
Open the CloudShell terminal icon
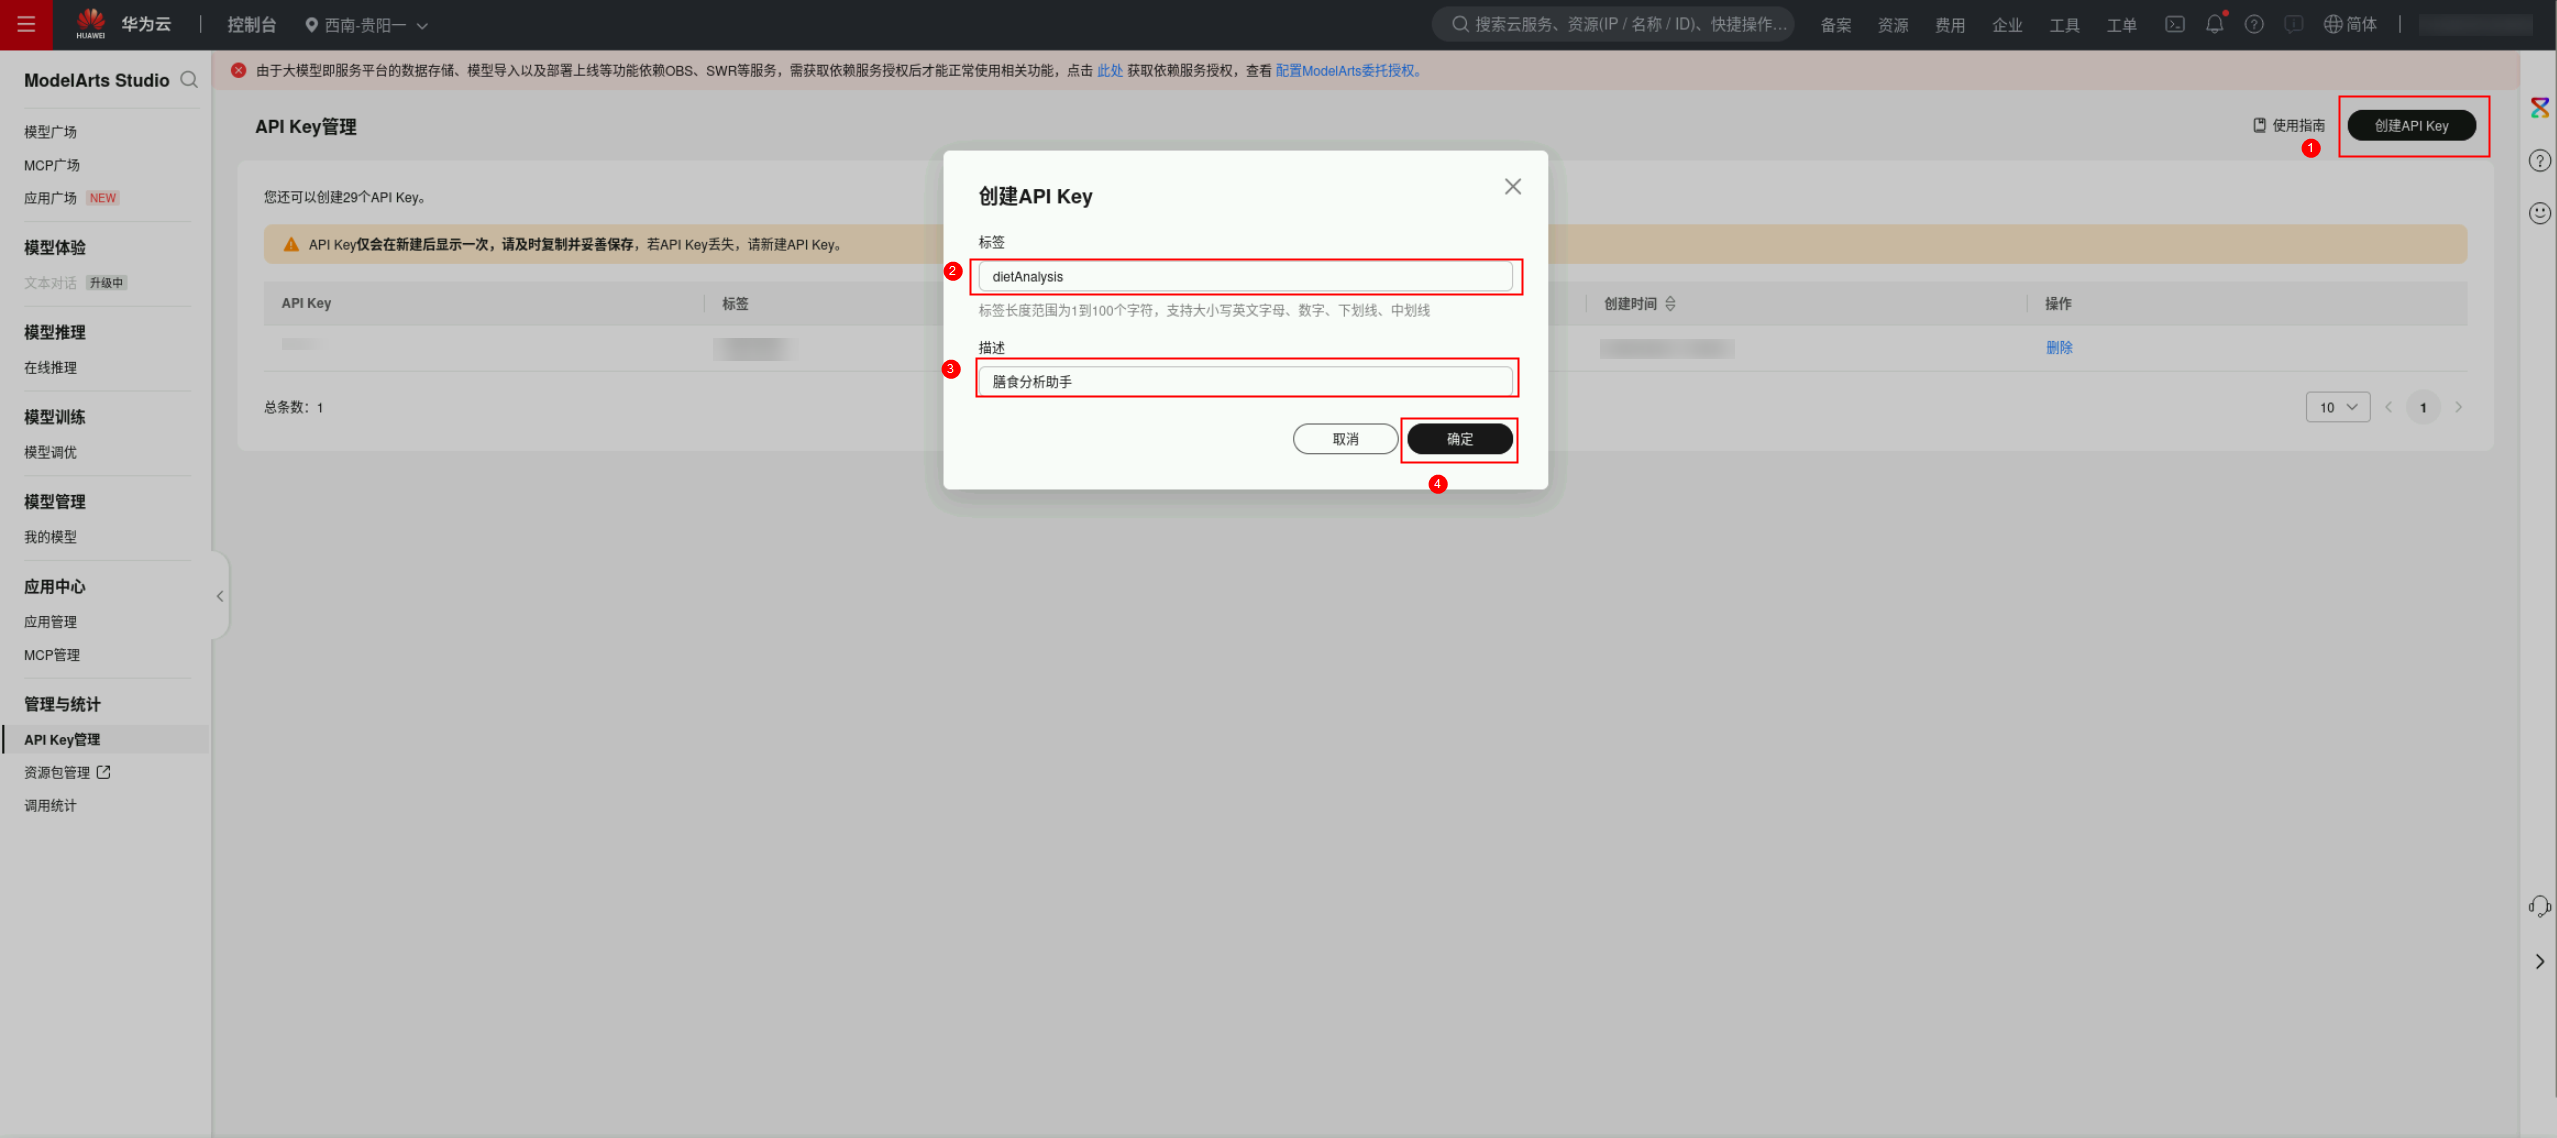click(2174, 24)
